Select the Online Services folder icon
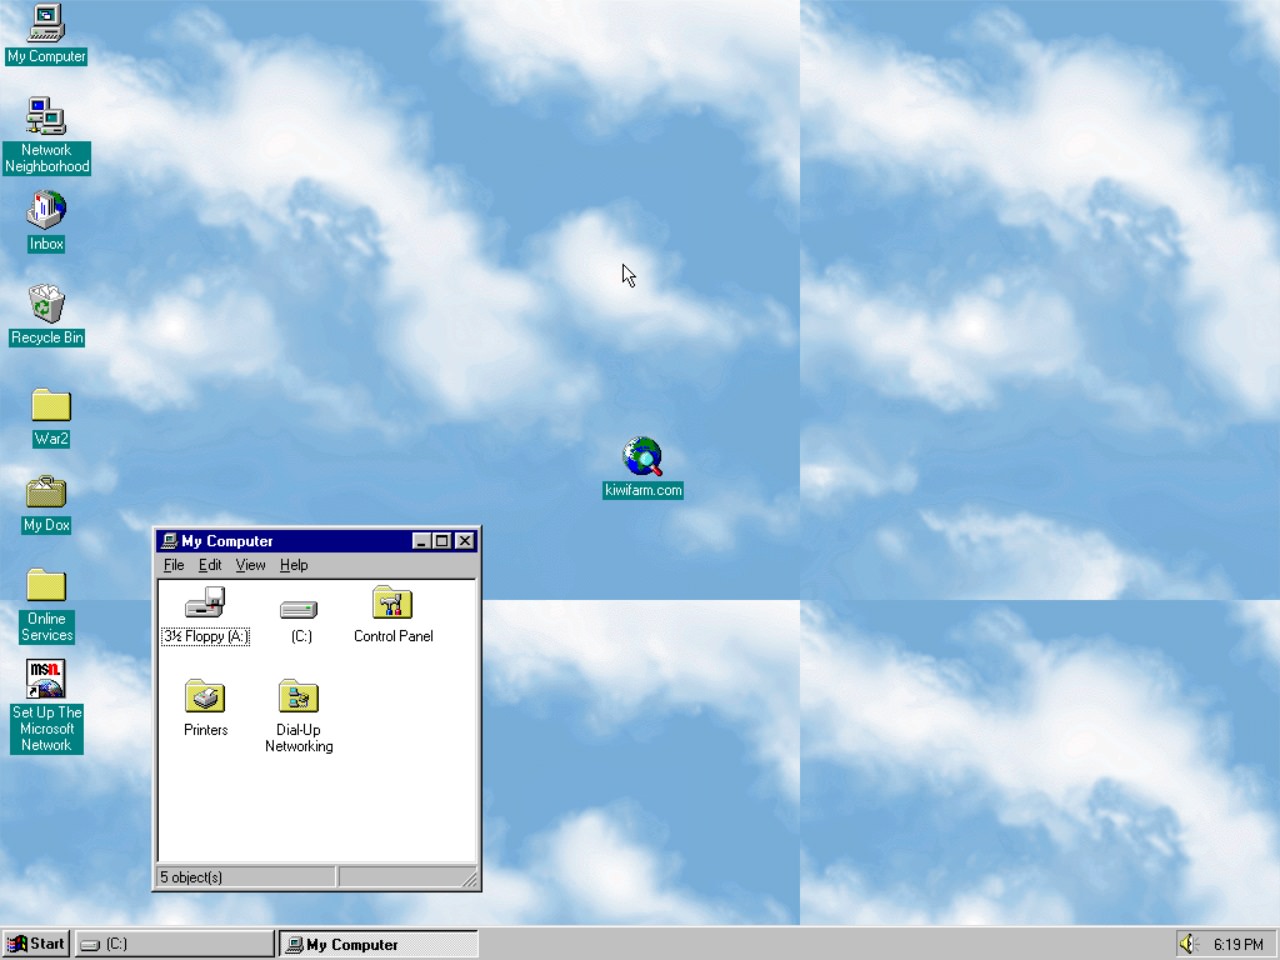 (x=46, y=587)
